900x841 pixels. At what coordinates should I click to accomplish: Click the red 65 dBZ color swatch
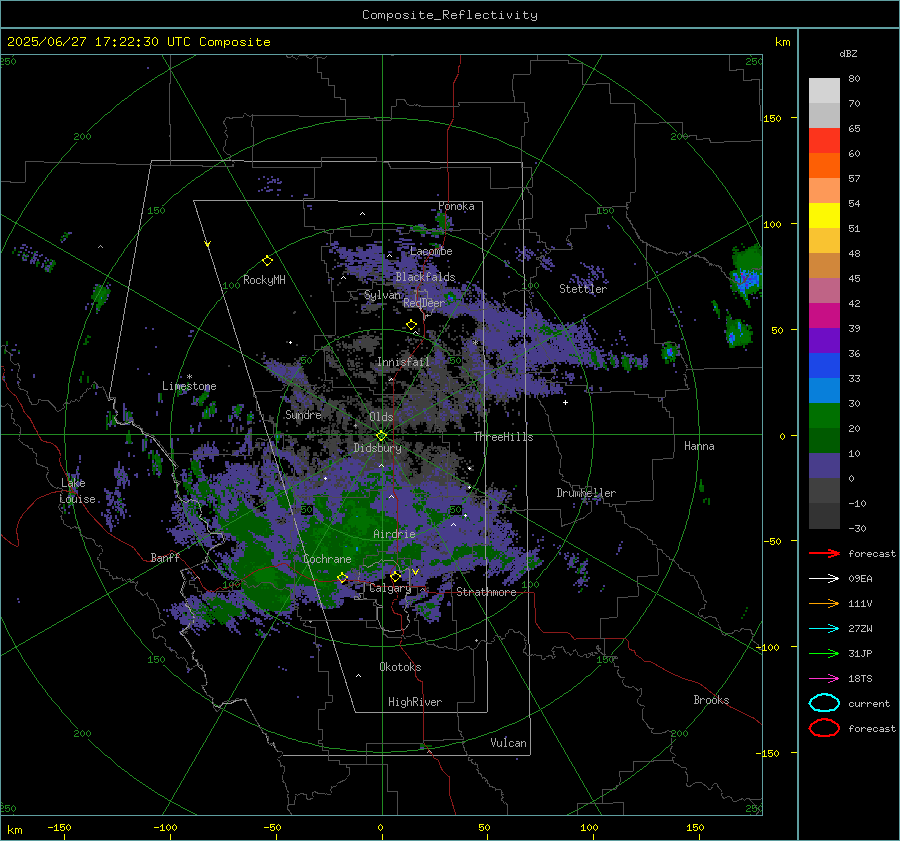point(824,140)
